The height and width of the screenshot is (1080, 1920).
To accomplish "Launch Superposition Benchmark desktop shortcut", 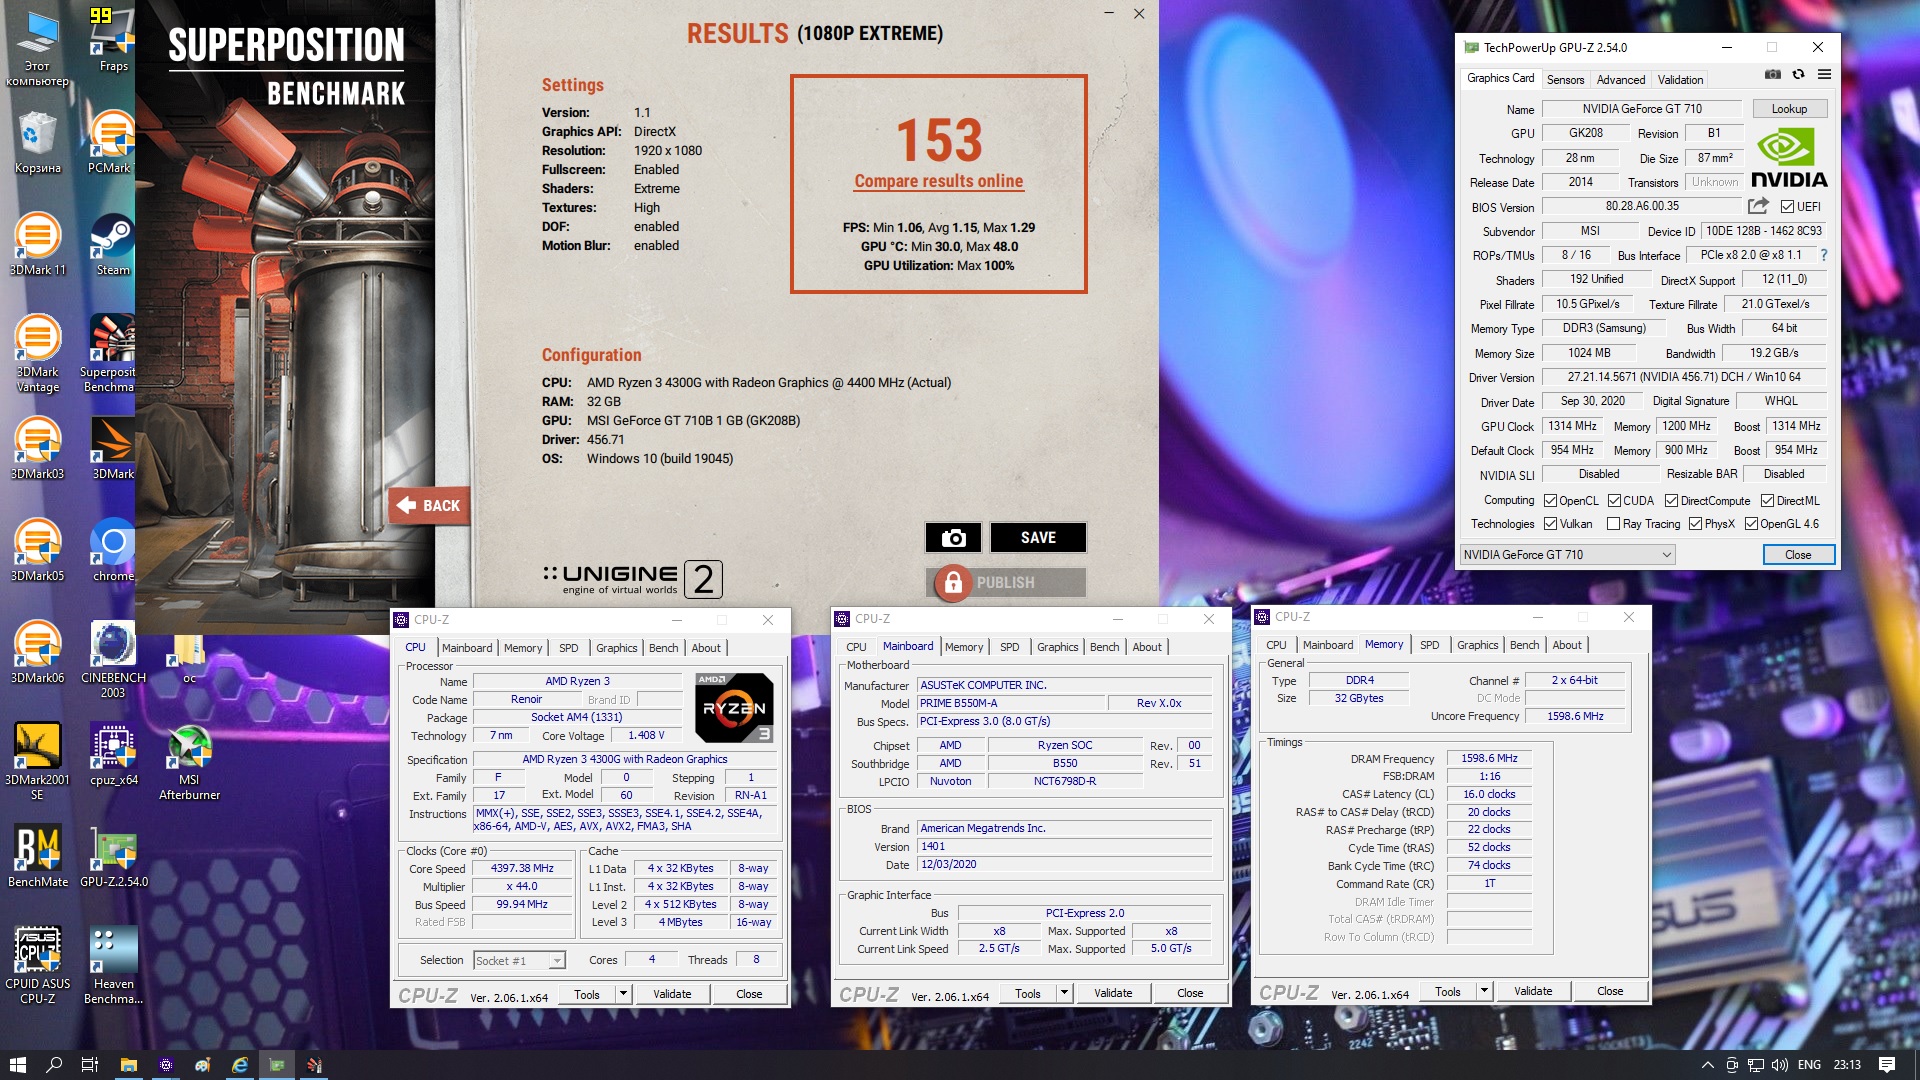I will 109,353.
